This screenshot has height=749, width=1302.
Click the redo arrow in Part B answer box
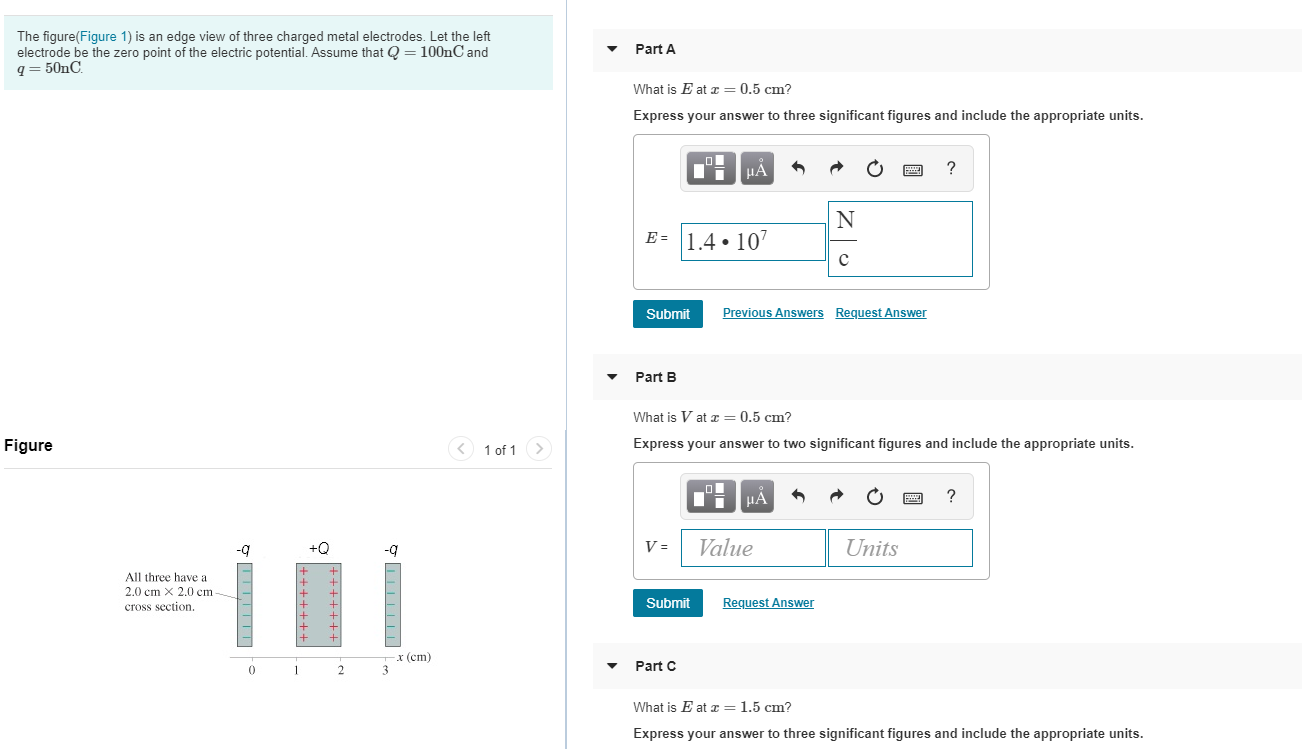click(x=836, y=496)
